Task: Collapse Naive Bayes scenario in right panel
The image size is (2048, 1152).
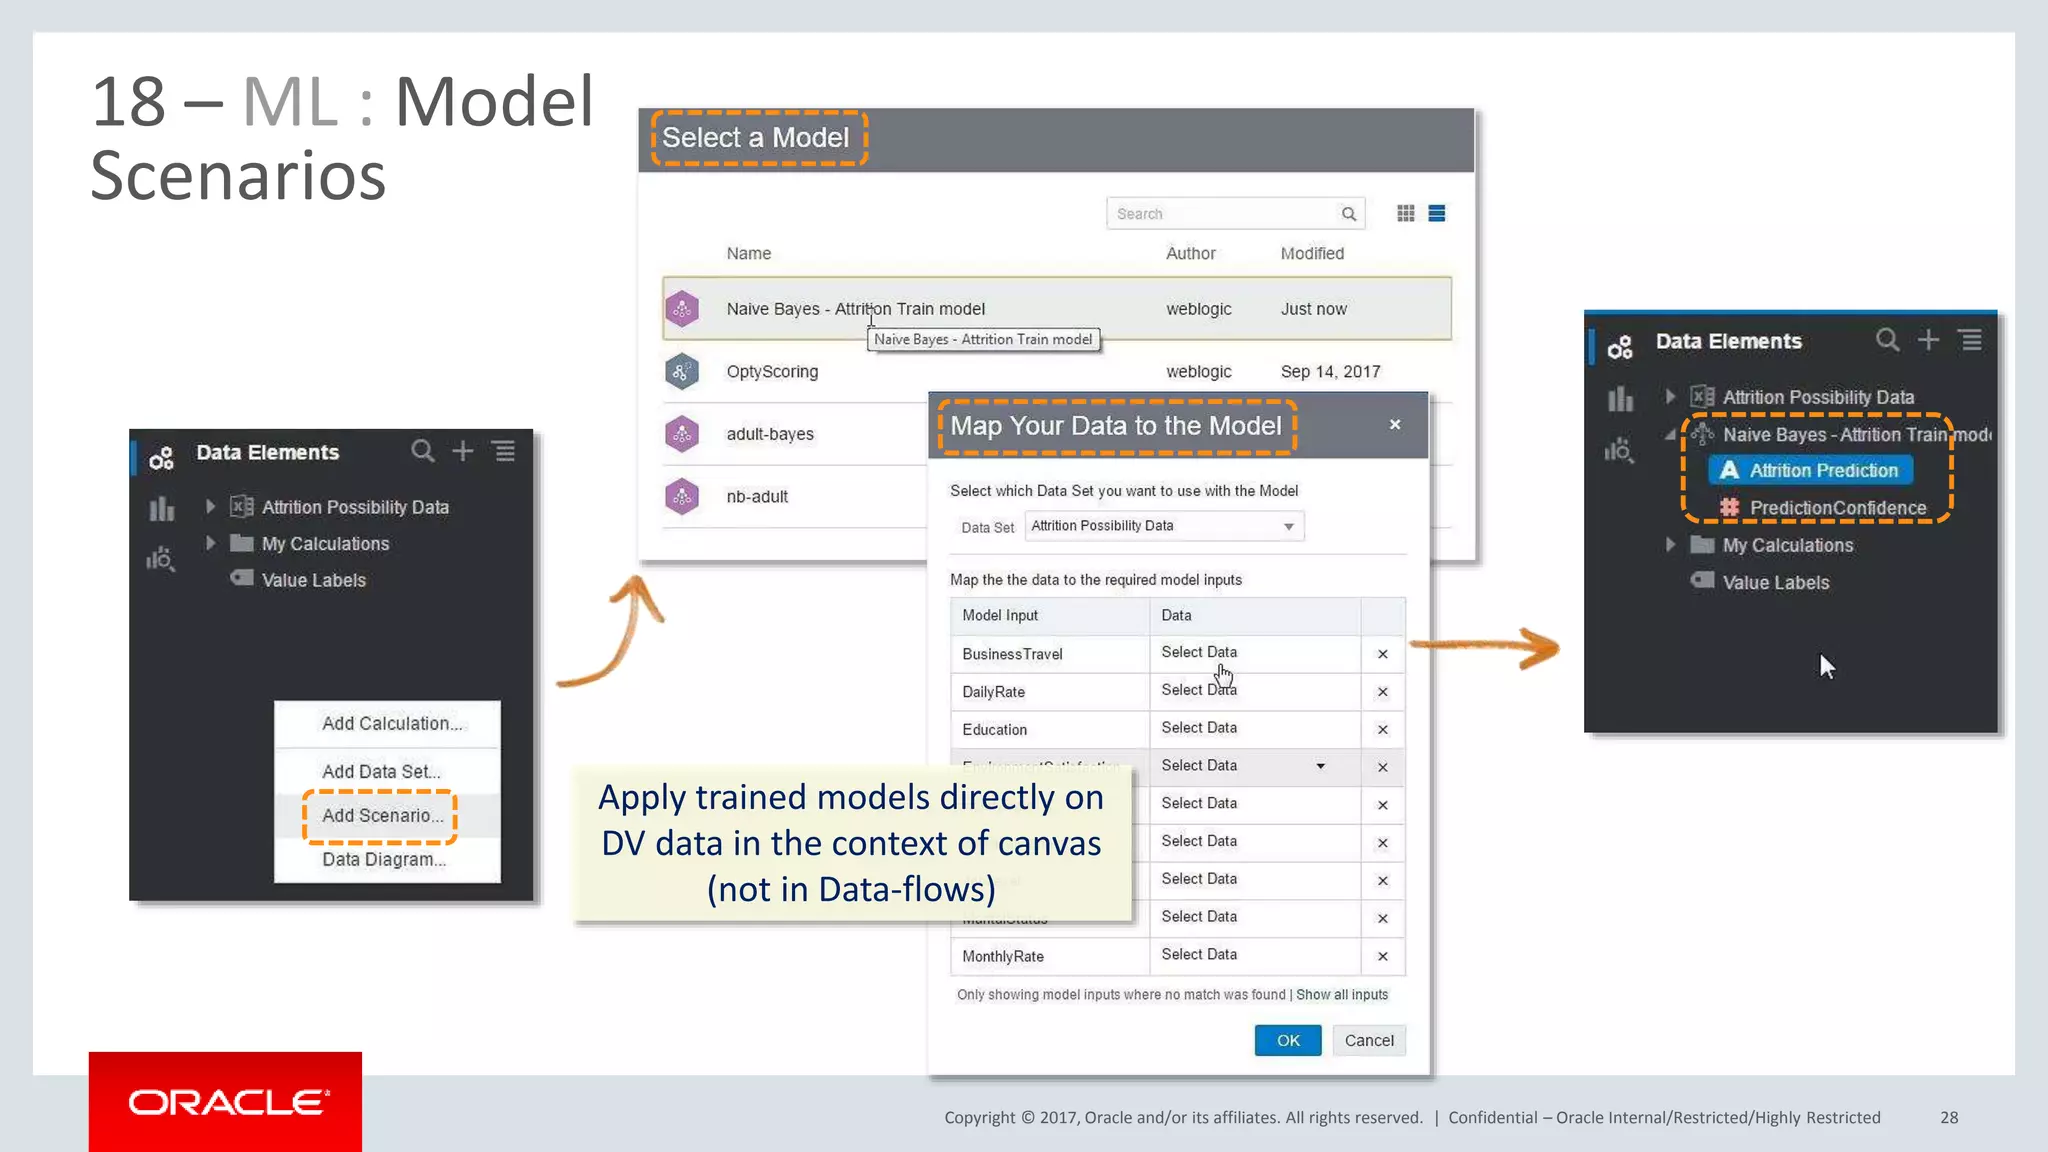Action: coord(1670,435)
